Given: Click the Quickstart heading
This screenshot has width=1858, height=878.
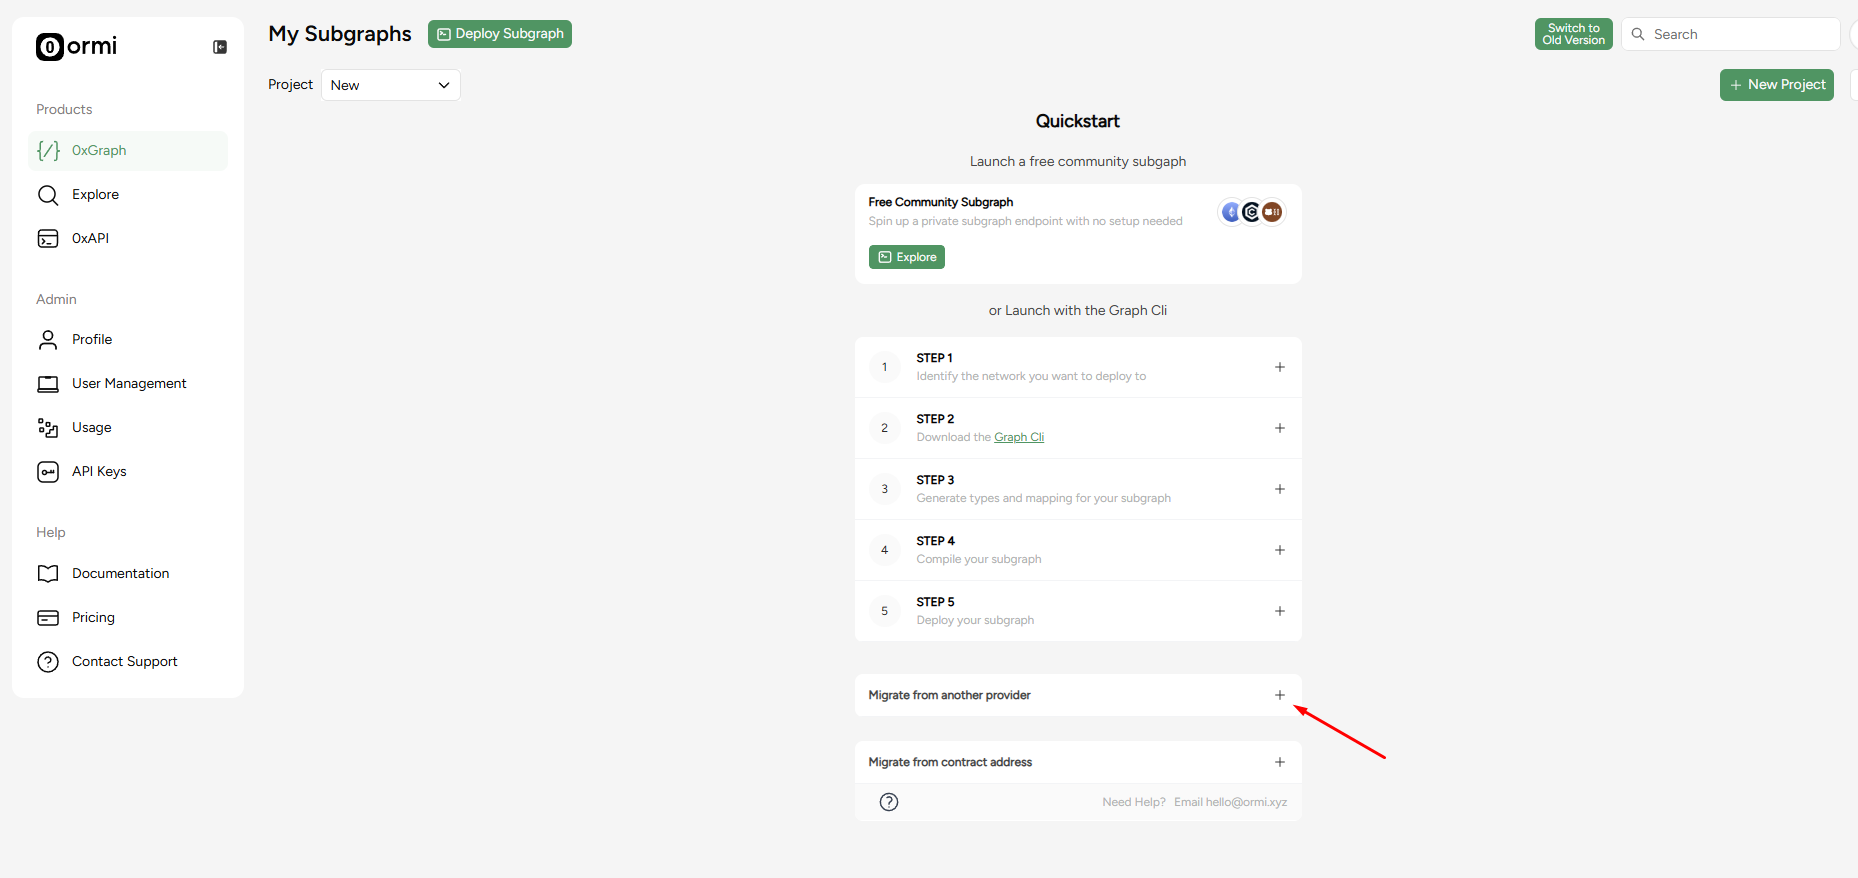Looking at the screenshot, I should tap(1078, 121).
